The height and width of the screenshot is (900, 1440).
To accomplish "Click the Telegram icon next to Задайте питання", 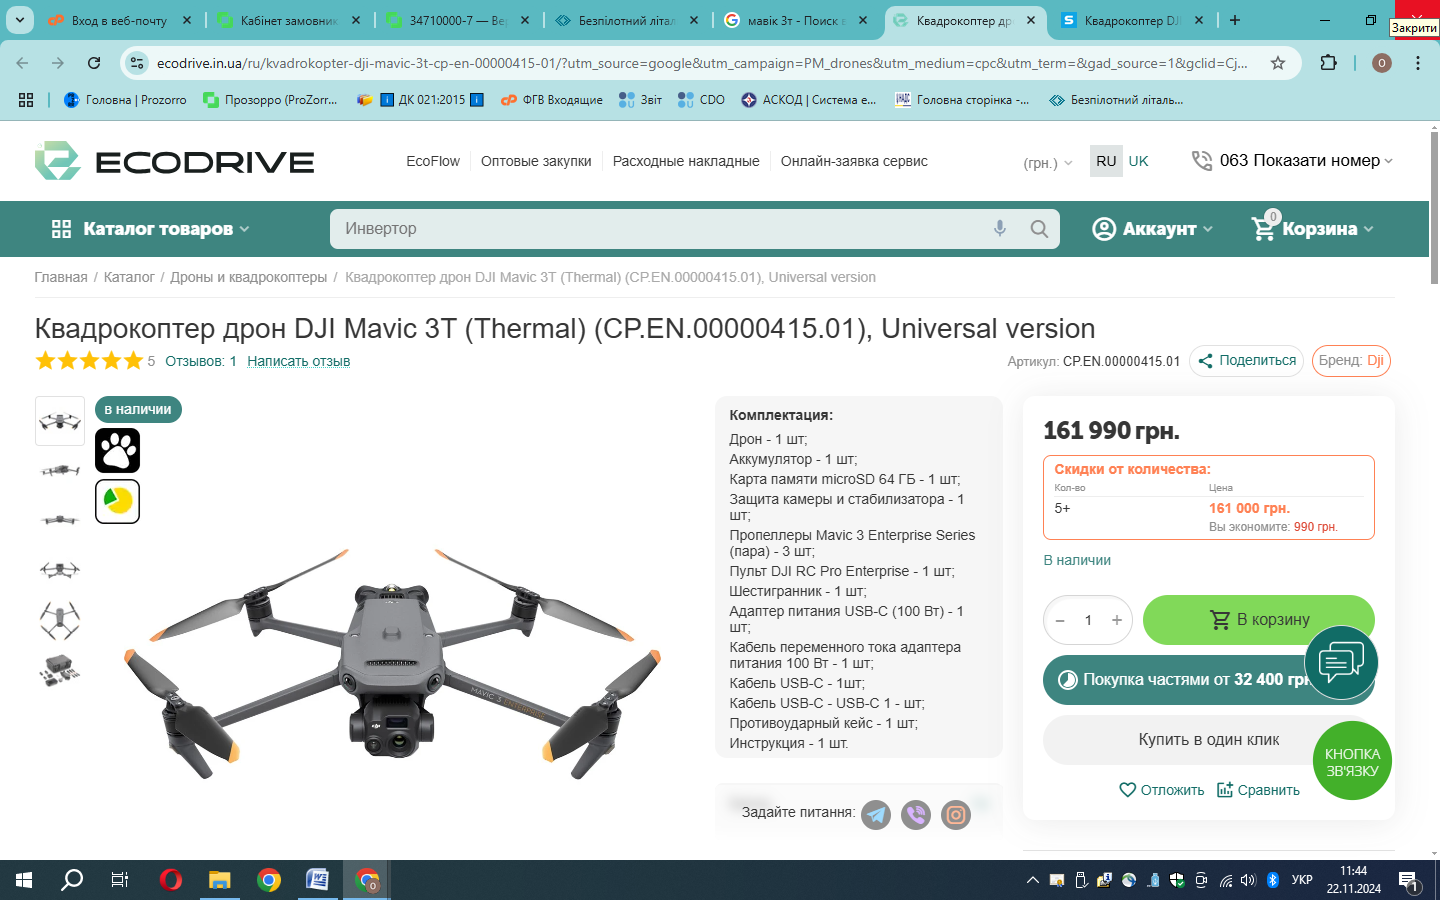I will click(876, 815).
